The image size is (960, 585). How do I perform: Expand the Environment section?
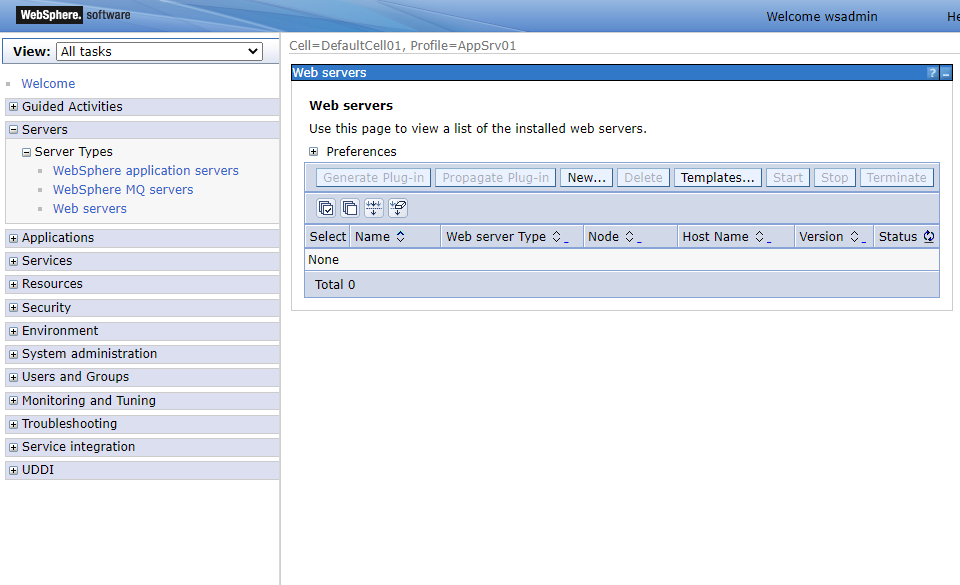[x=13, y=331]
